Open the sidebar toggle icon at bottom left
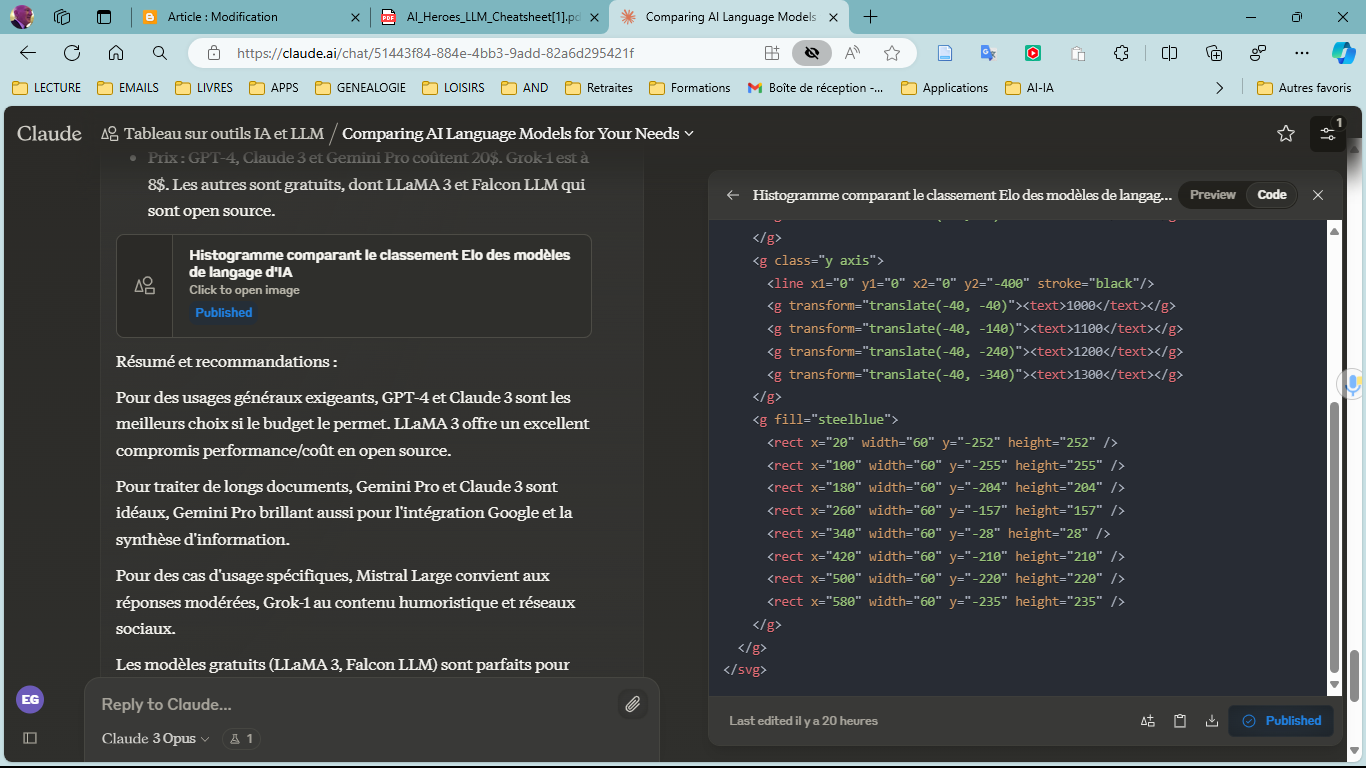1366x768 pixels. tap(30, 738)
